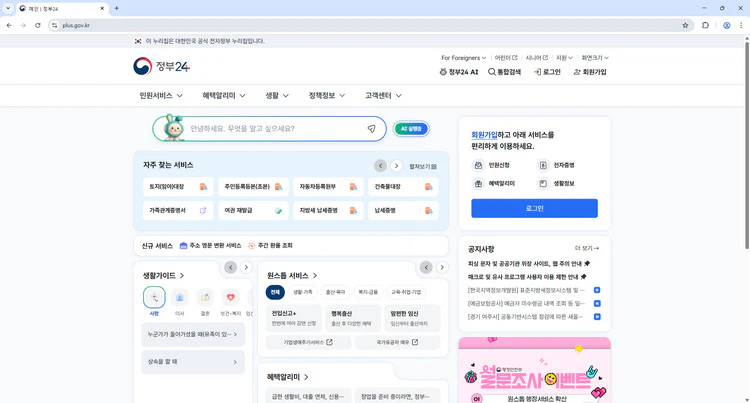Expand the 지원 dropdown
This screenshot has height=403, width=750.
(564, 58)
